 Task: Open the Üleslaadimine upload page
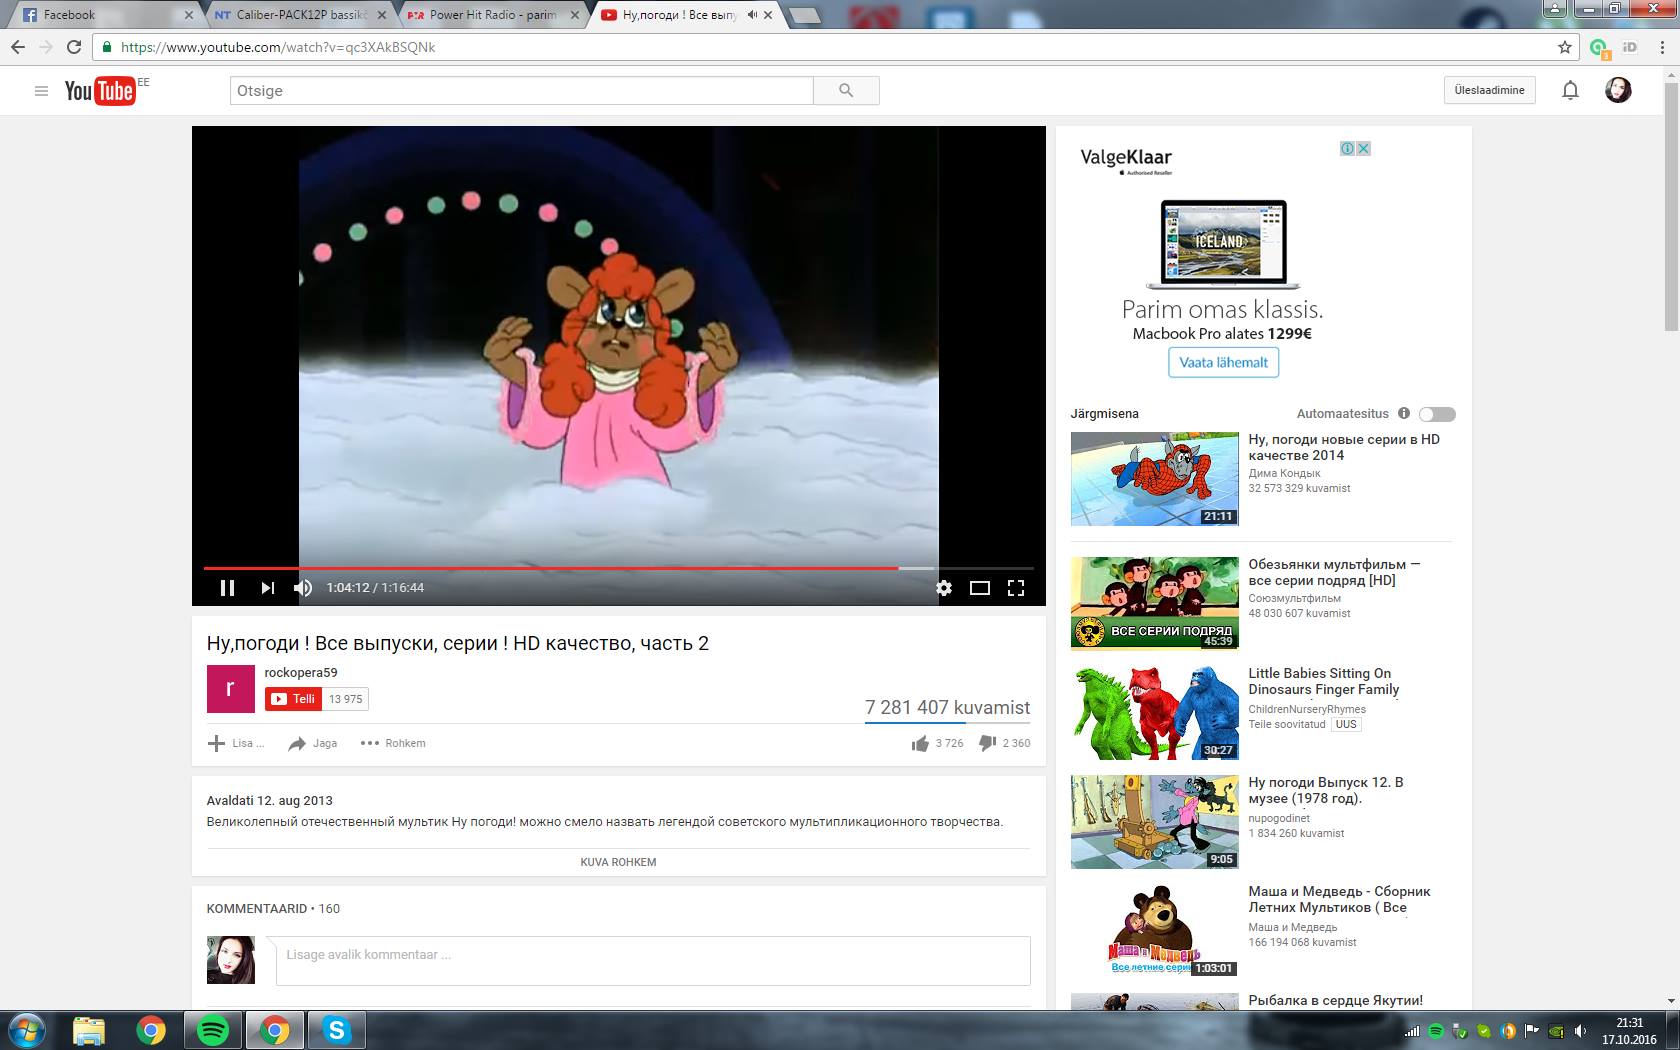click(x=1490, y=90)
